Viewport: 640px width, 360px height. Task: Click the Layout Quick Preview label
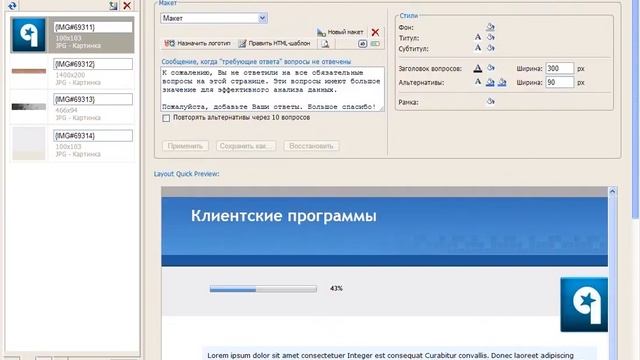click(x=187, y=174)
